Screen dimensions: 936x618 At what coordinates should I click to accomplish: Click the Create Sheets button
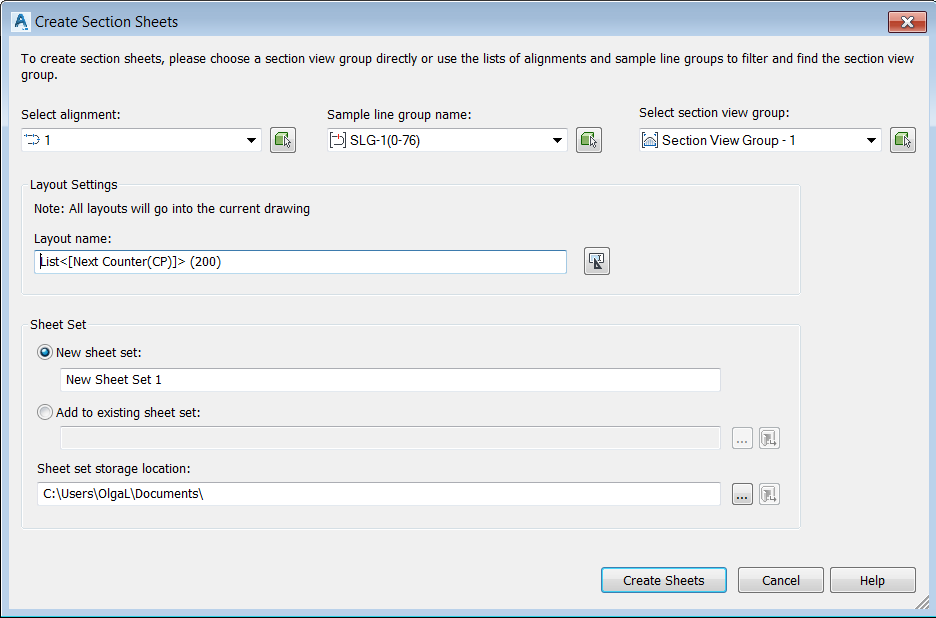(664, 580)
